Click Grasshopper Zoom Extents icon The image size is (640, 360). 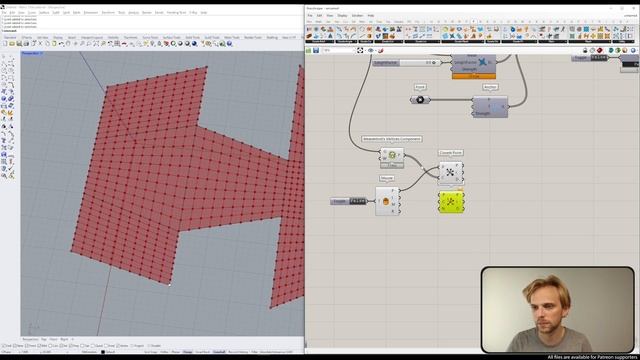pyautogui.click(x=360, y=50)
